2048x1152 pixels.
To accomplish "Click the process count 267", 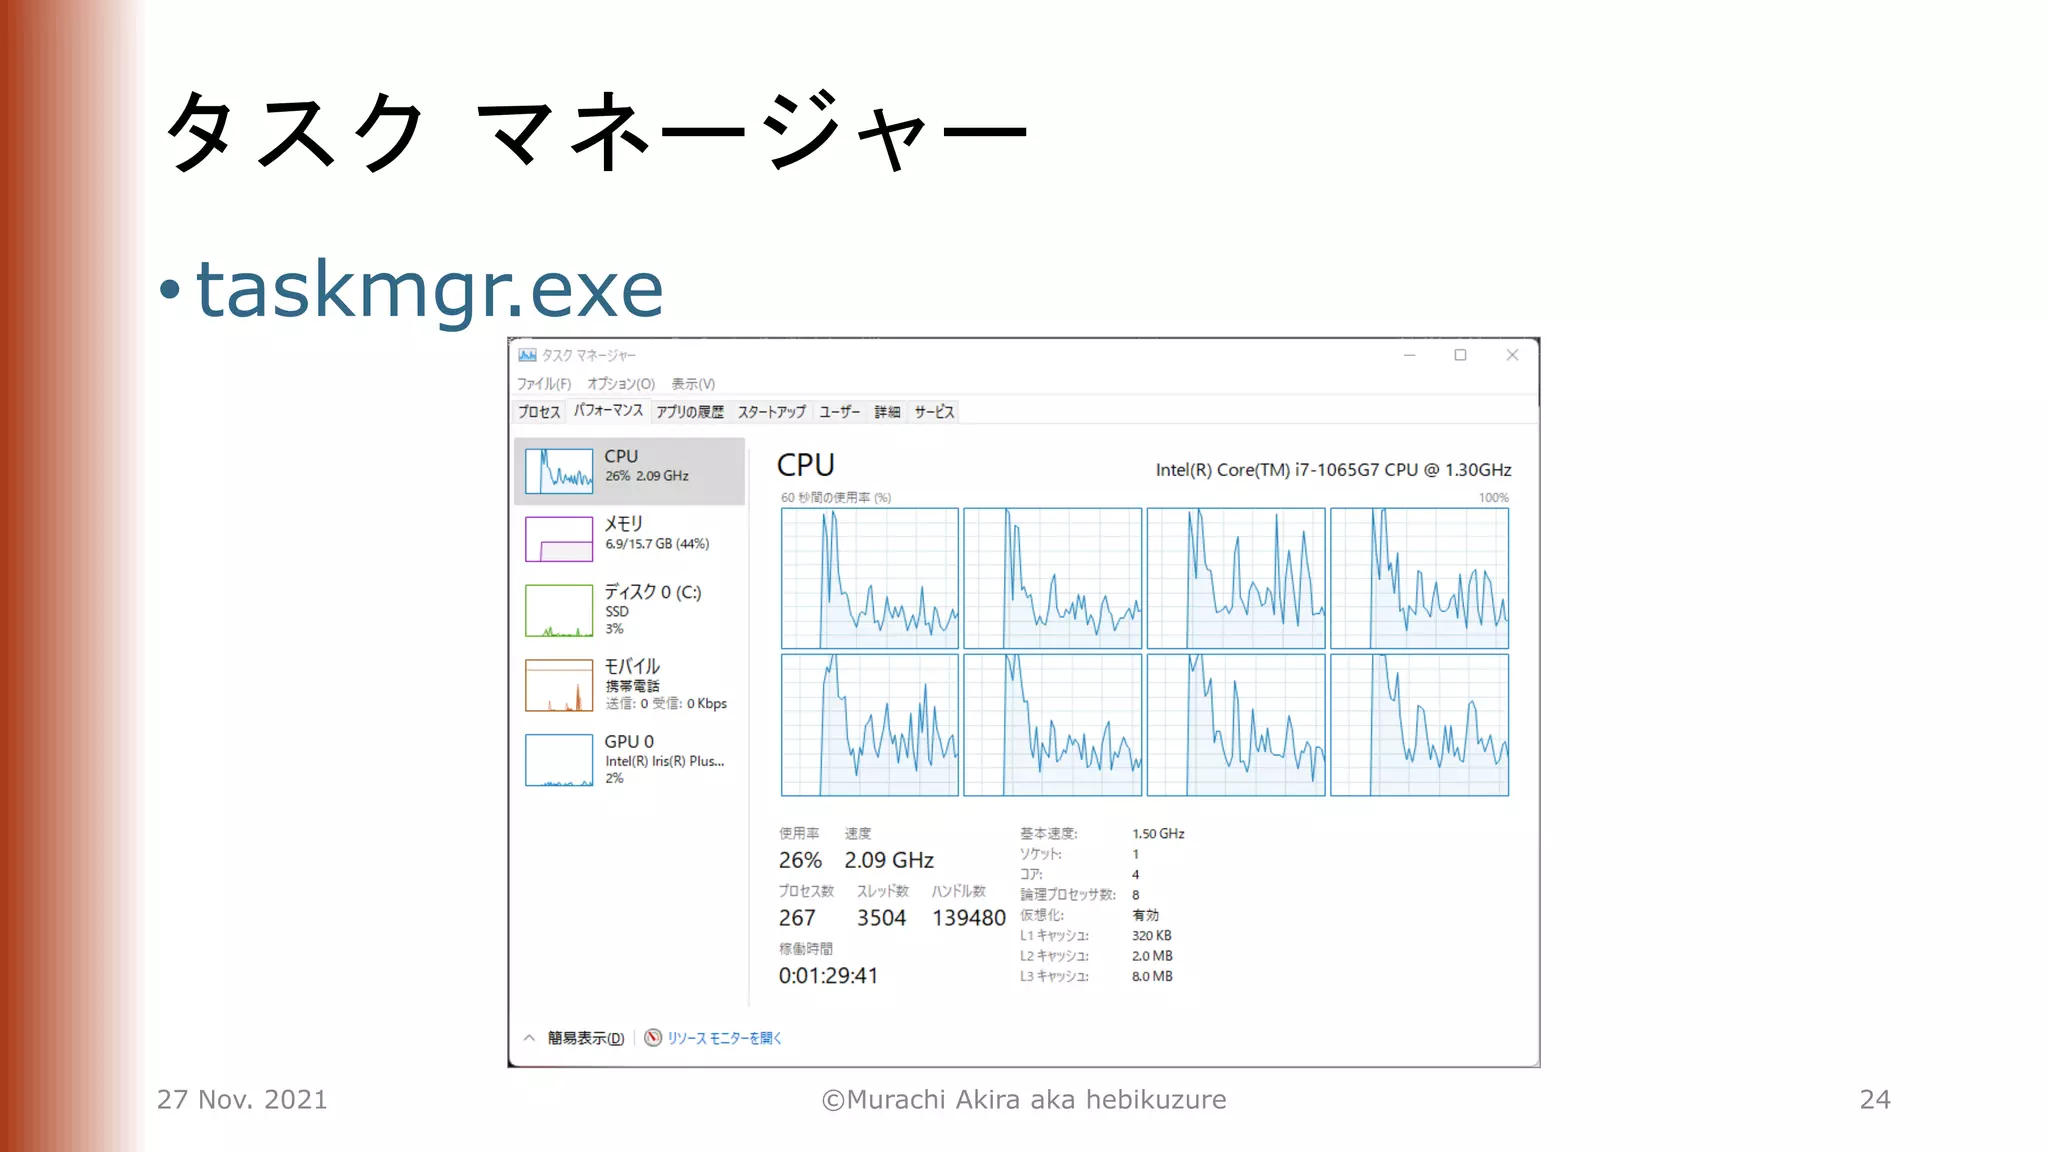I will click(797, 918).
